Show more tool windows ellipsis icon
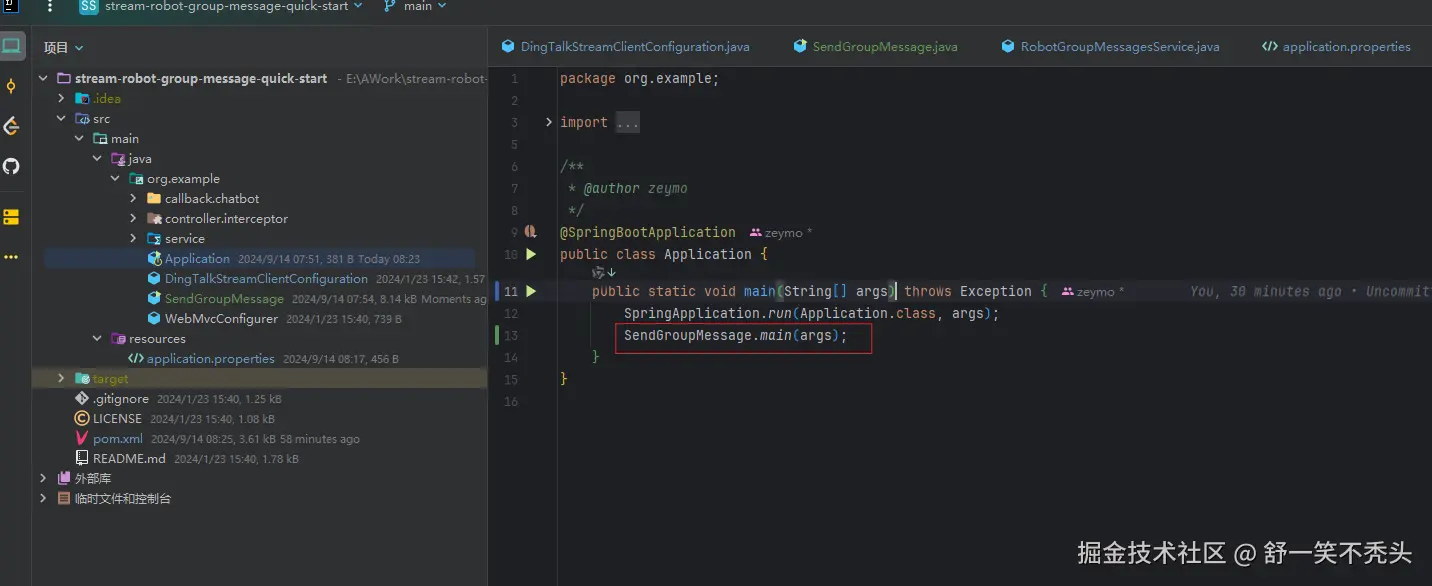The image size is (1432, 586). [12, 257]
